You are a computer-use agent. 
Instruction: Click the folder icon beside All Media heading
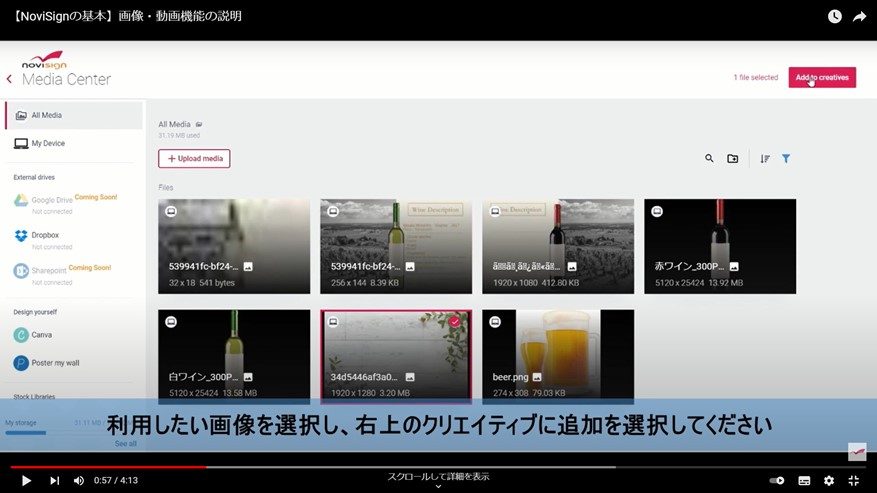199,124
